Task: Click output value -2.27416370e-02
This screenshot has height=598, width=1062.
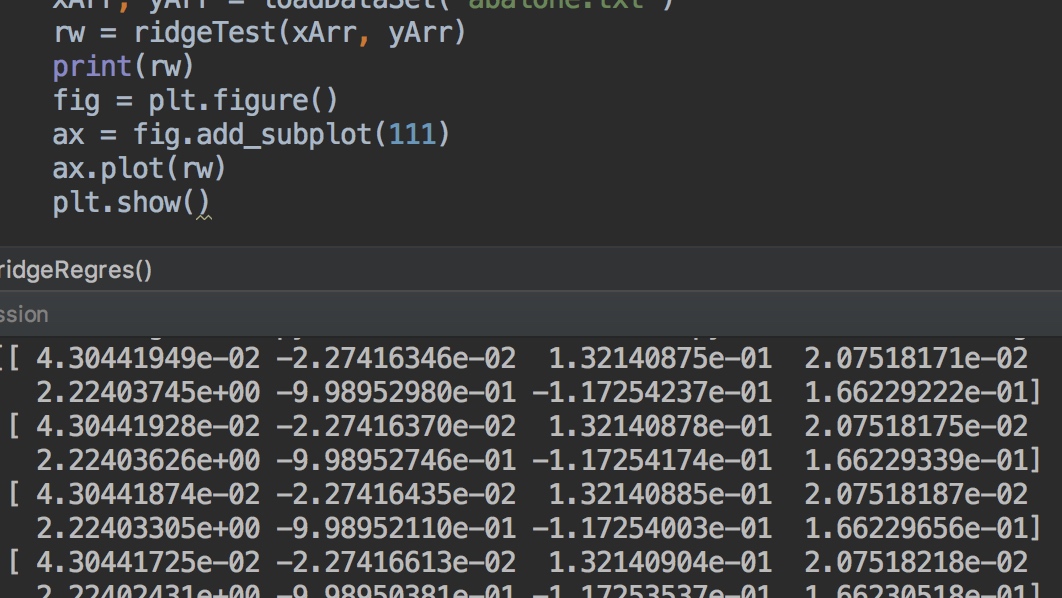Action: [x=396, y=426]
